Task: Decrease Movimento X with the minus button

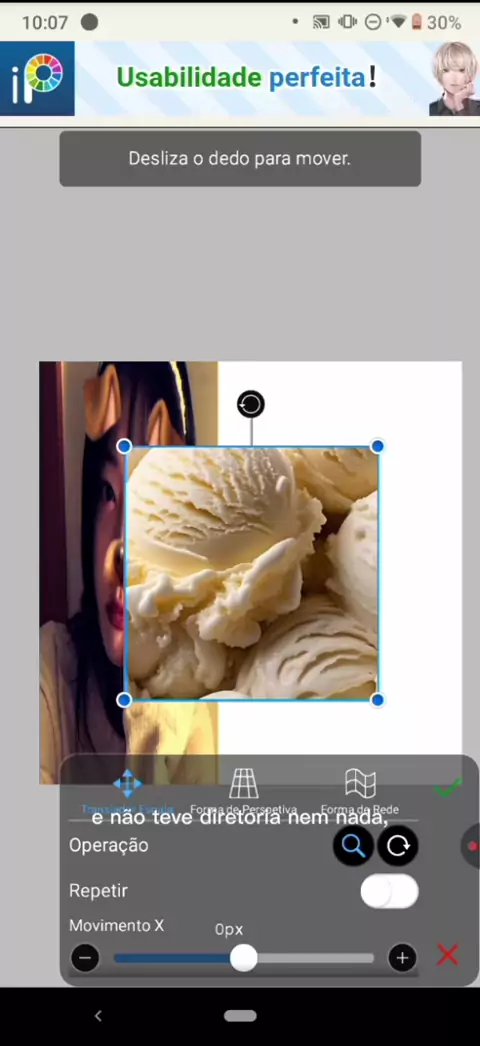Action: tap(85, 958)
